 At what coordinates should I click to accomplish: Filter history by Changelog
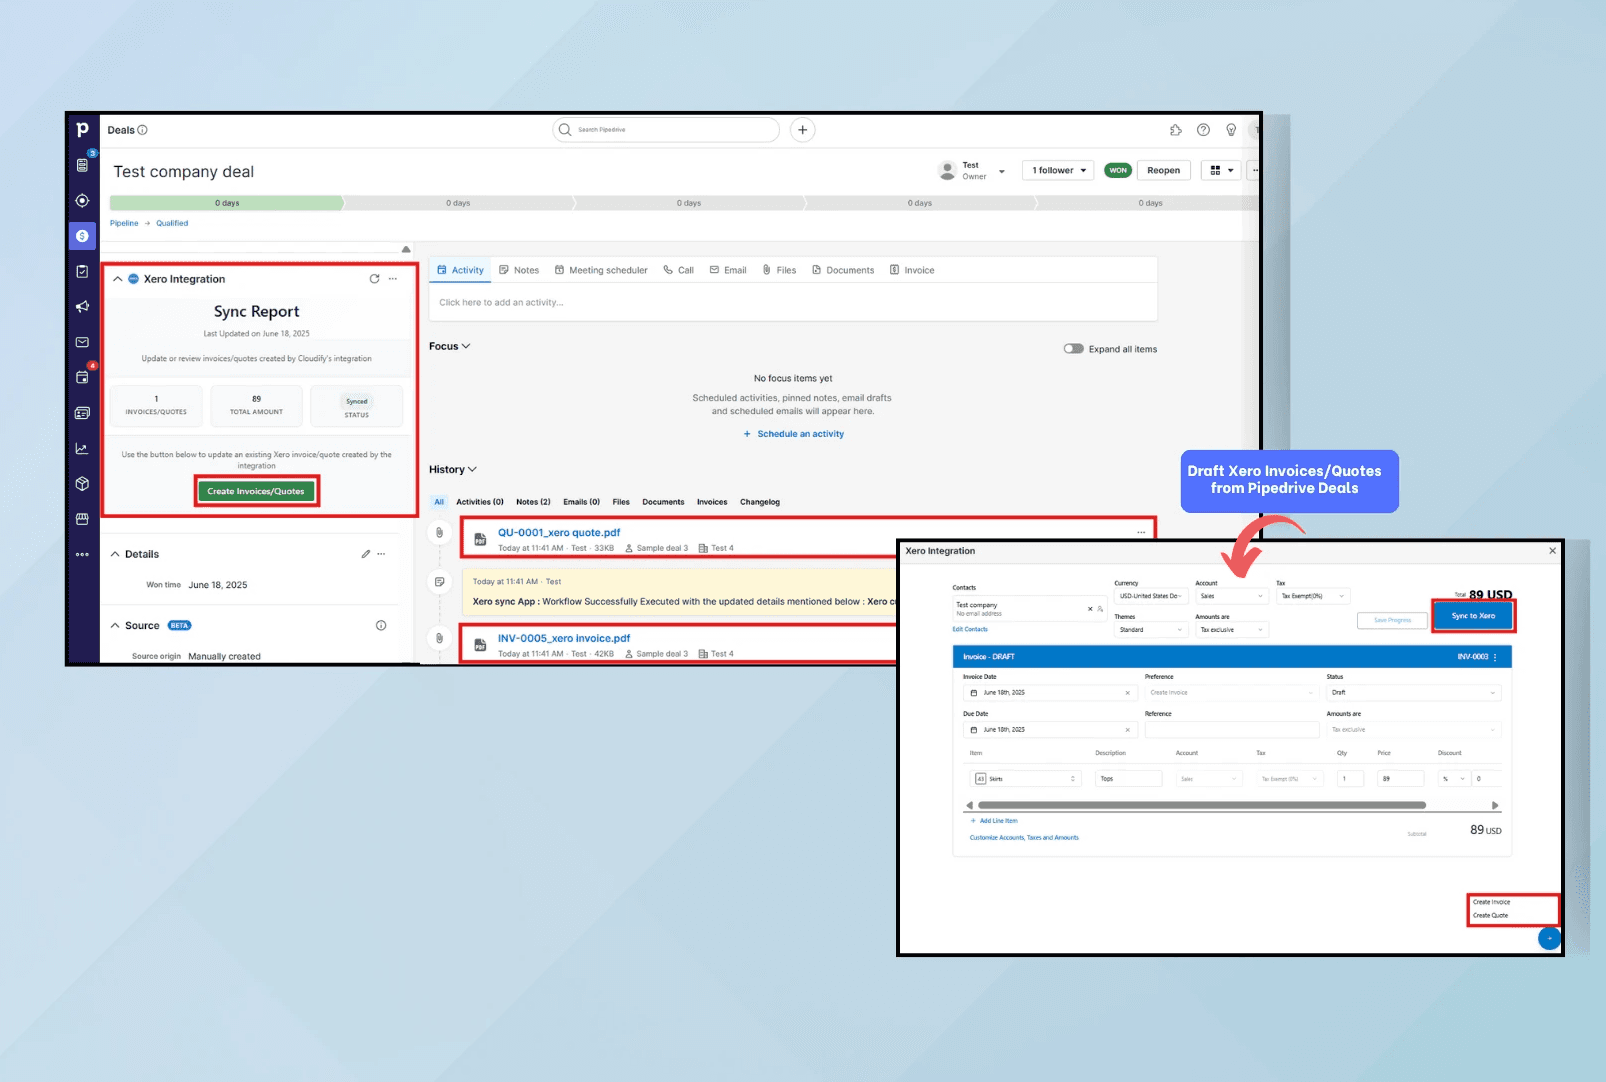coord(760,502)
